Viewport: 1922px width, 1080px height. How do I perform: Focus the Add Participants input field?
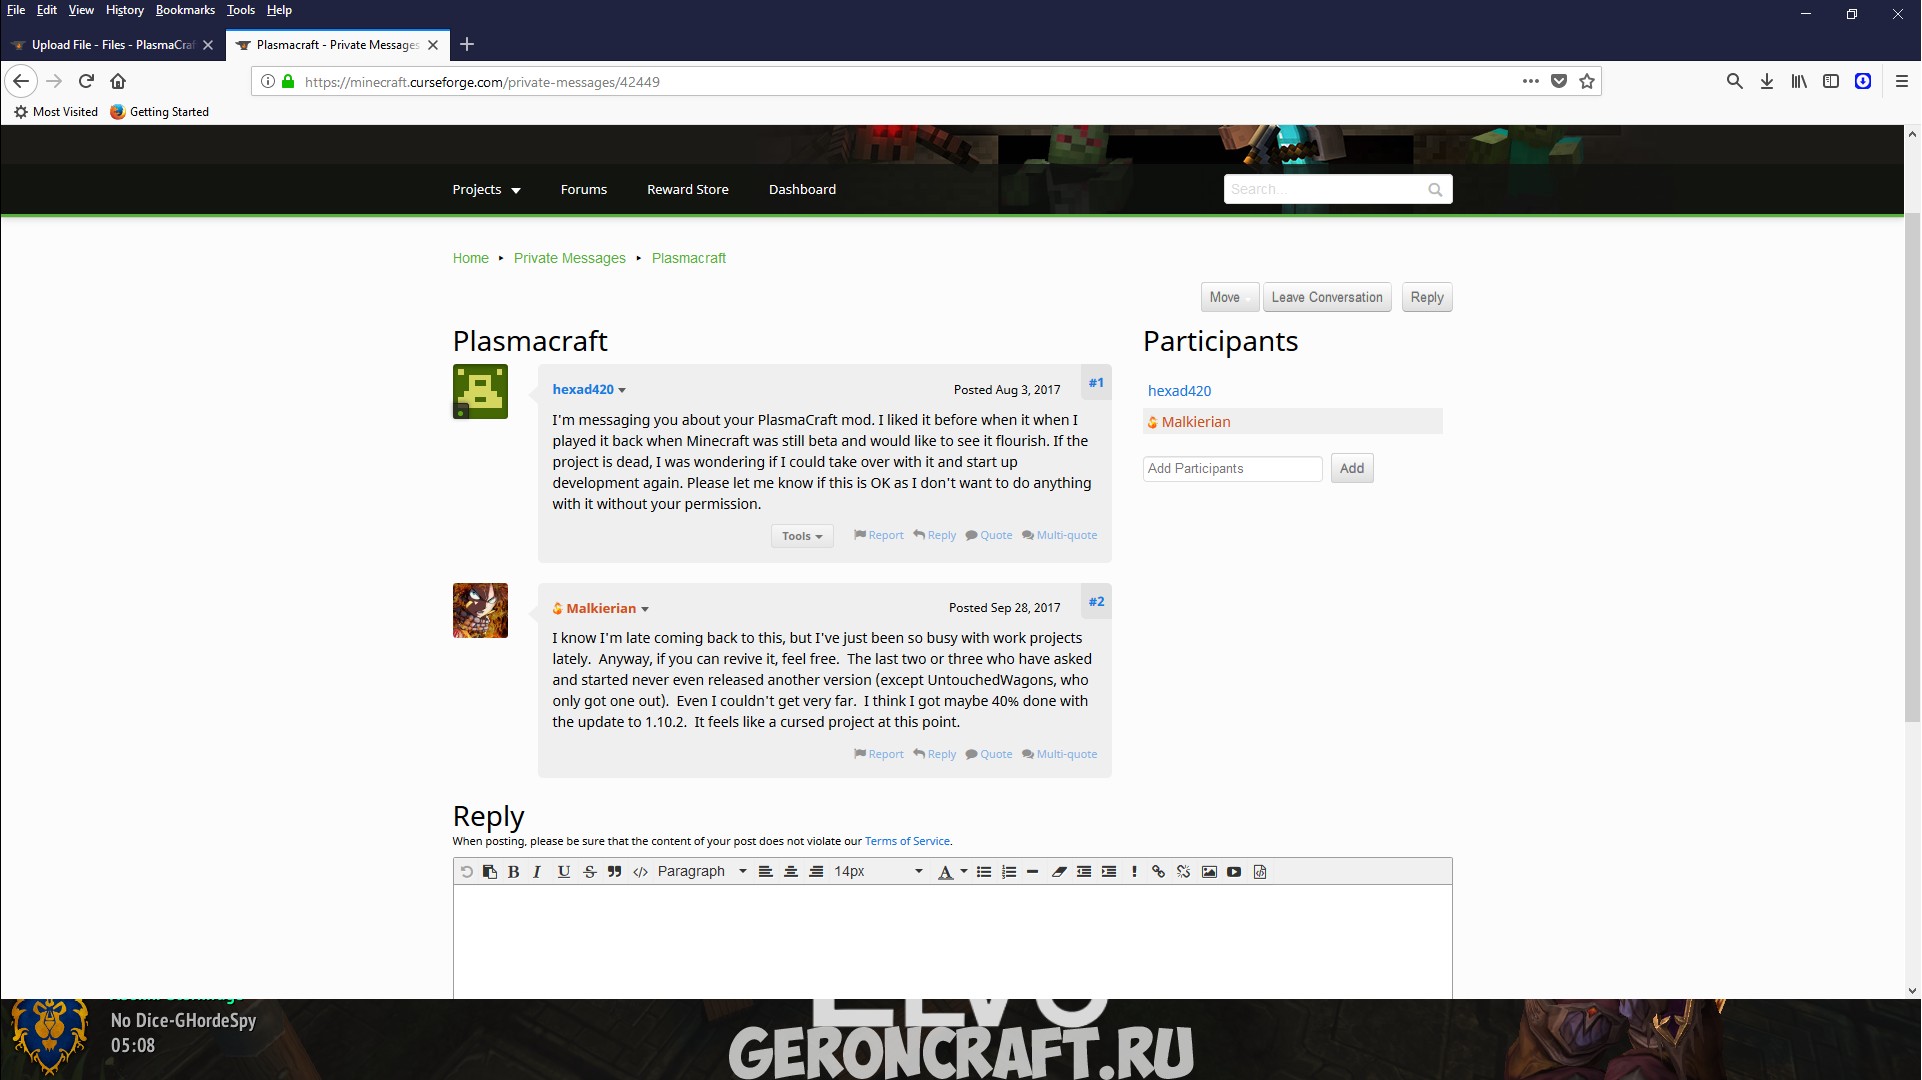click(1232, 468)
